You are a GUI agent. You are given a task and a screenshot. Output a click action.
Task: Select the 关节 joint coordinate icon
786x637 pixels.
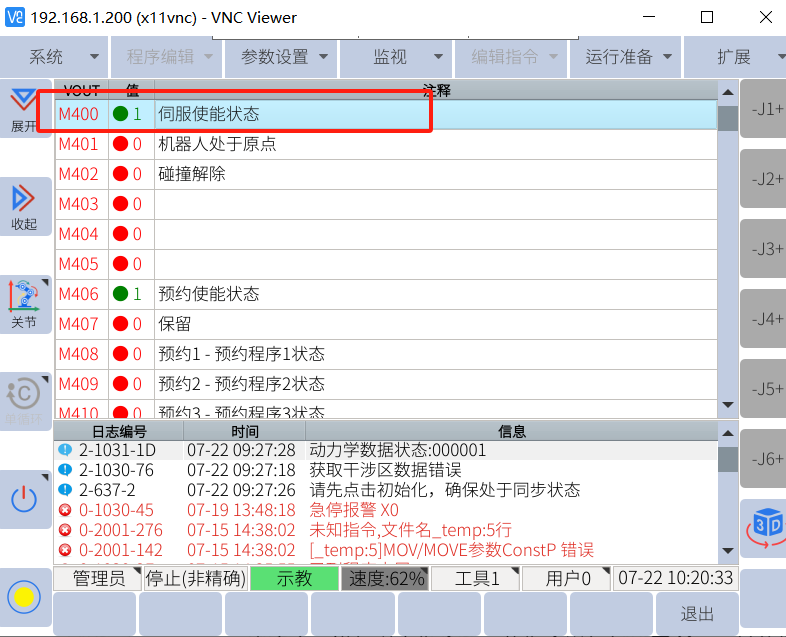tap(23, 305)
